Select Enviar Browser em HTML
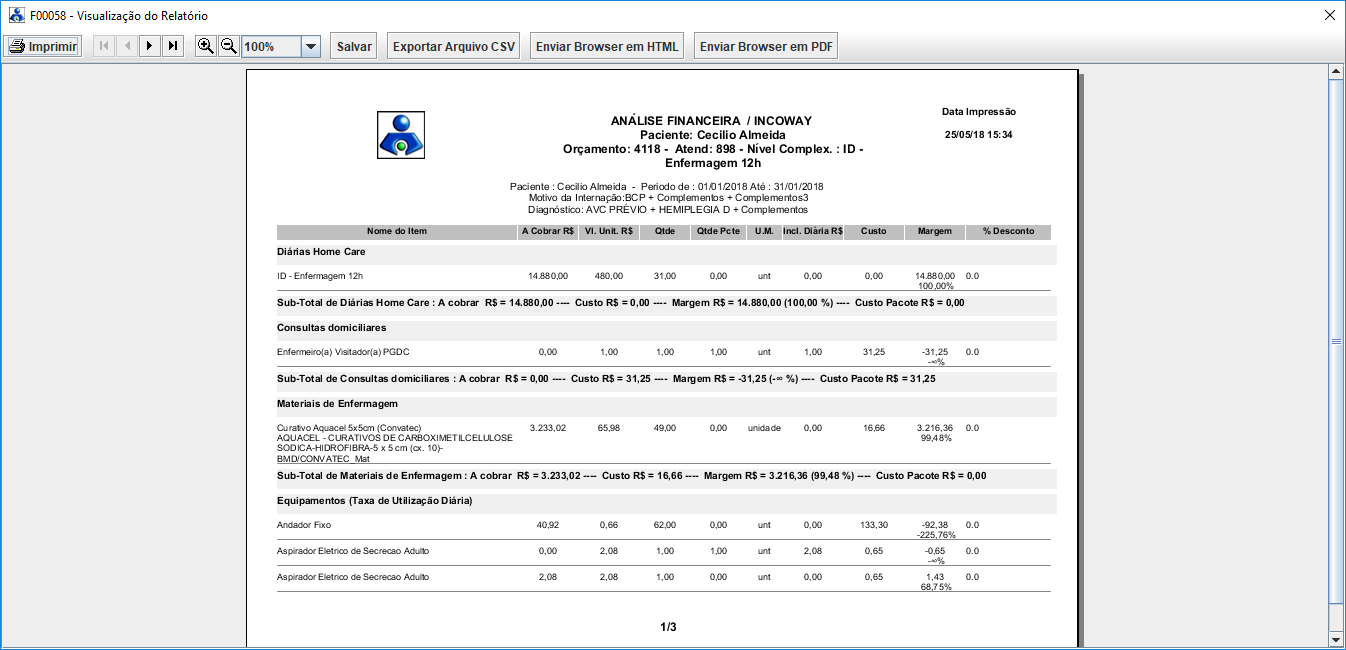1346x650 pixels. pos(607,46)
